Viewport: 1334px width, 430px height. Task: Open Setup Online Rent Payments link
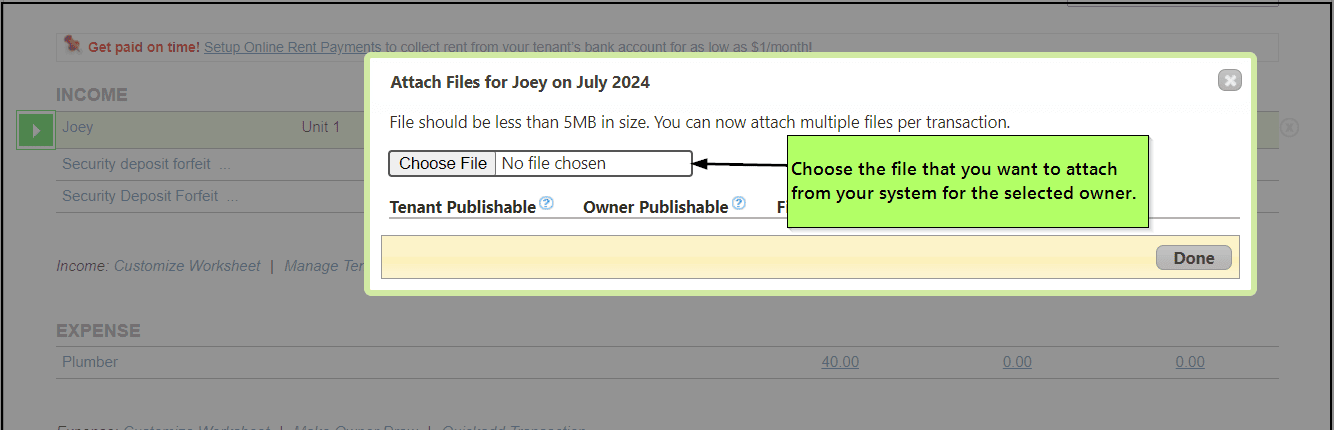coord(292,47)
